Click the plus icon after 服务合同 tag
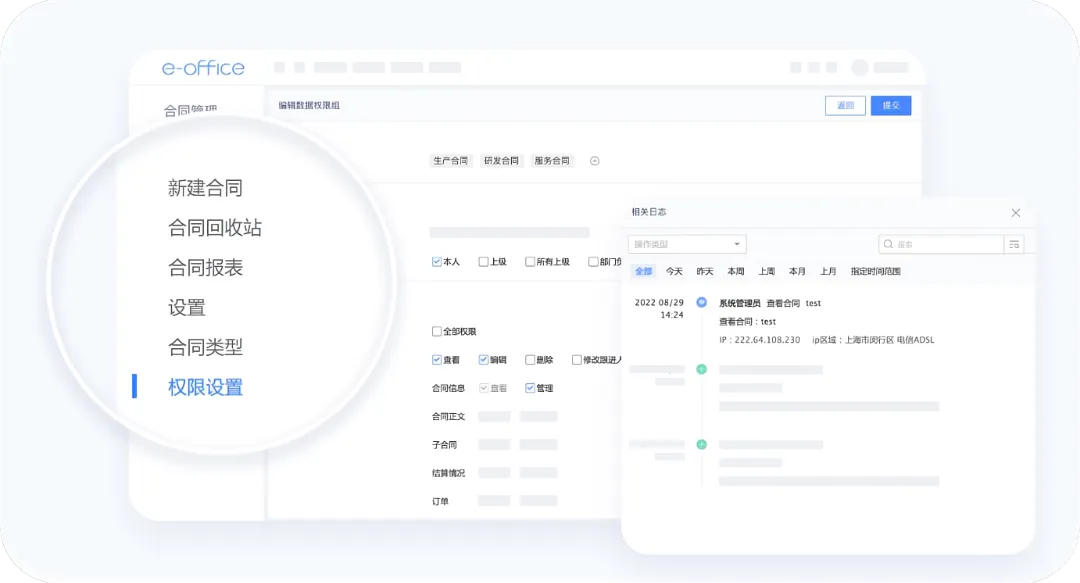 [594, 161]
